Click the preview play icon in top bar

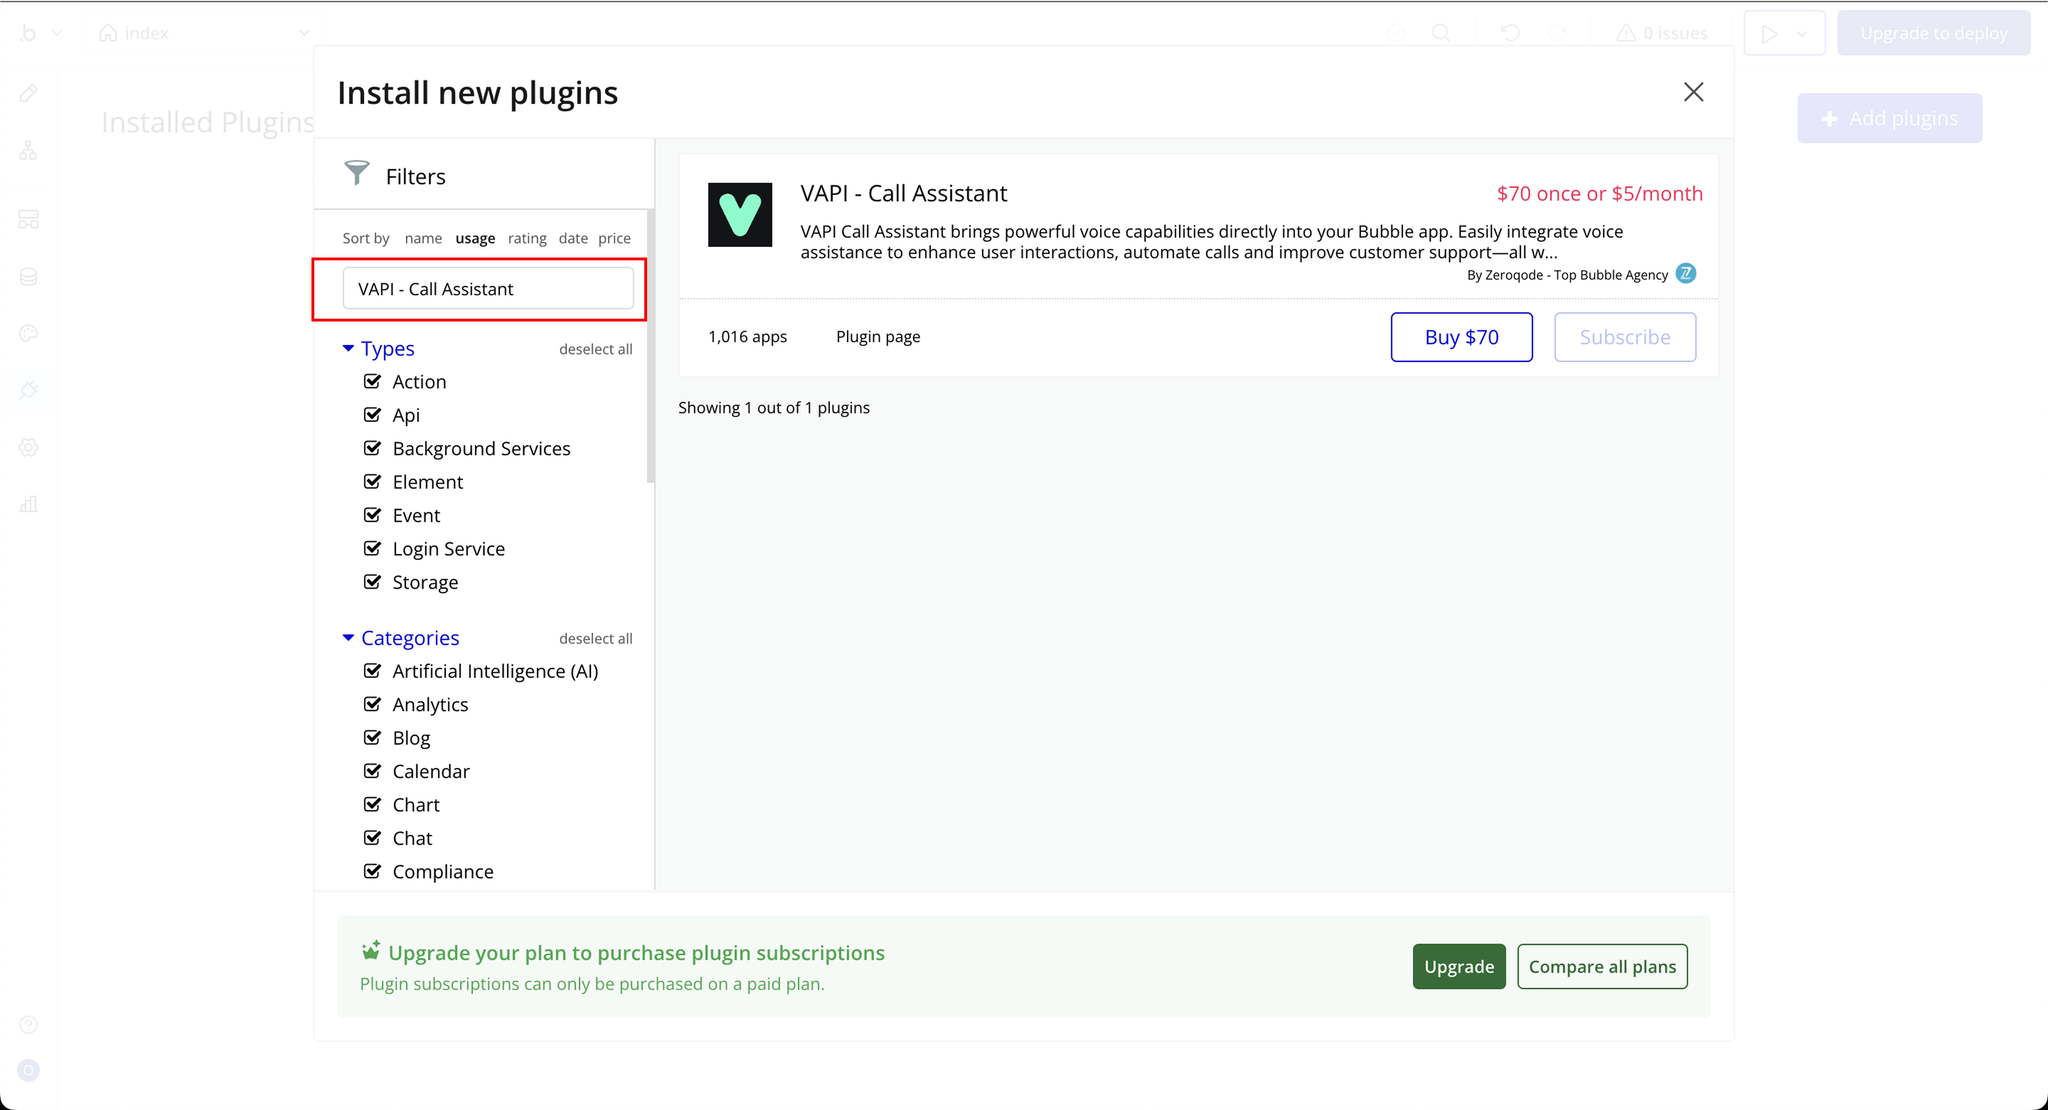coord(1769,33)
